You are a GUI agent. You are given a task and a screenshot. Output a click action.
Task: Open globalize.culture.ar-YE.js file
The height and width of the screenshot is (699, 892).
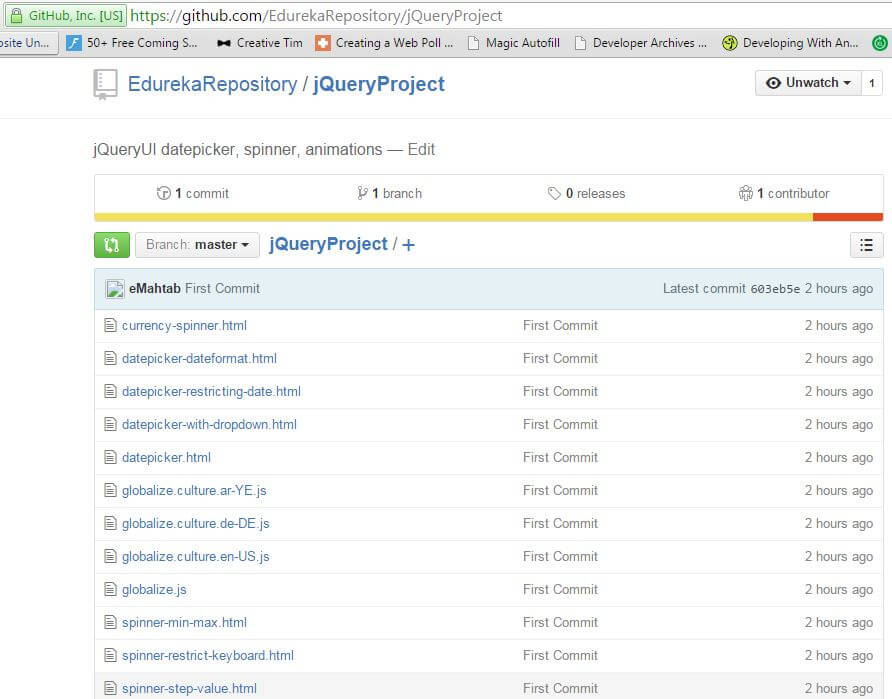194,490
